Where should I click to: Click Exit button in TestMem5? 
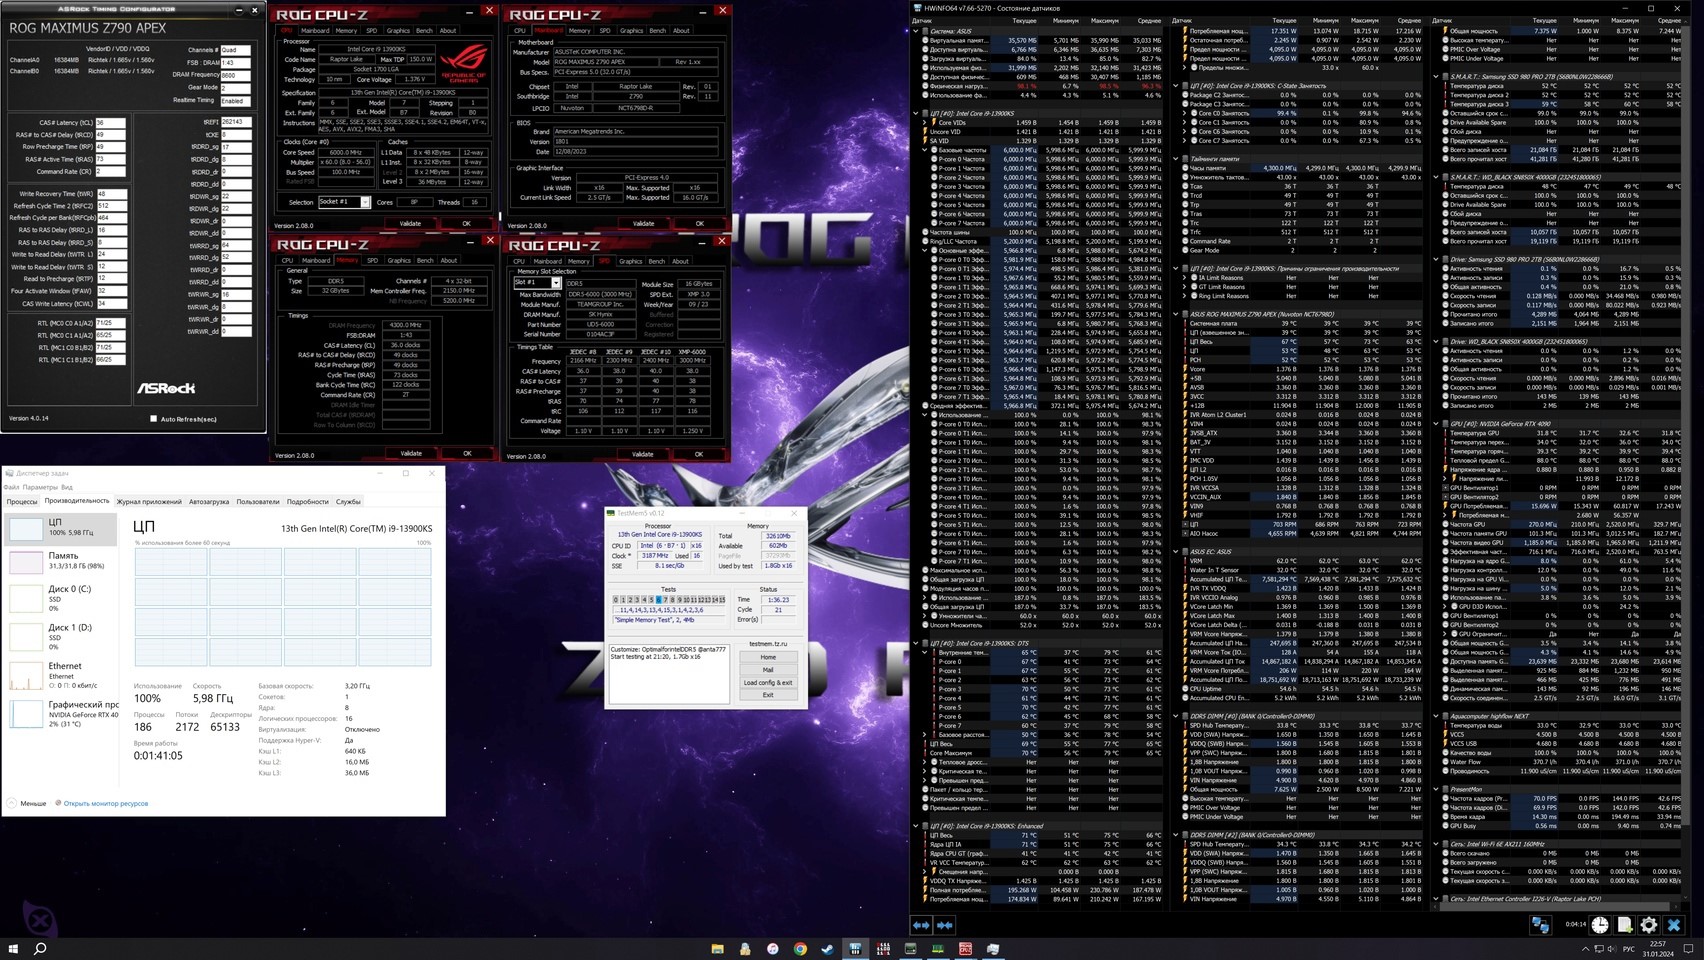point(768,695)
